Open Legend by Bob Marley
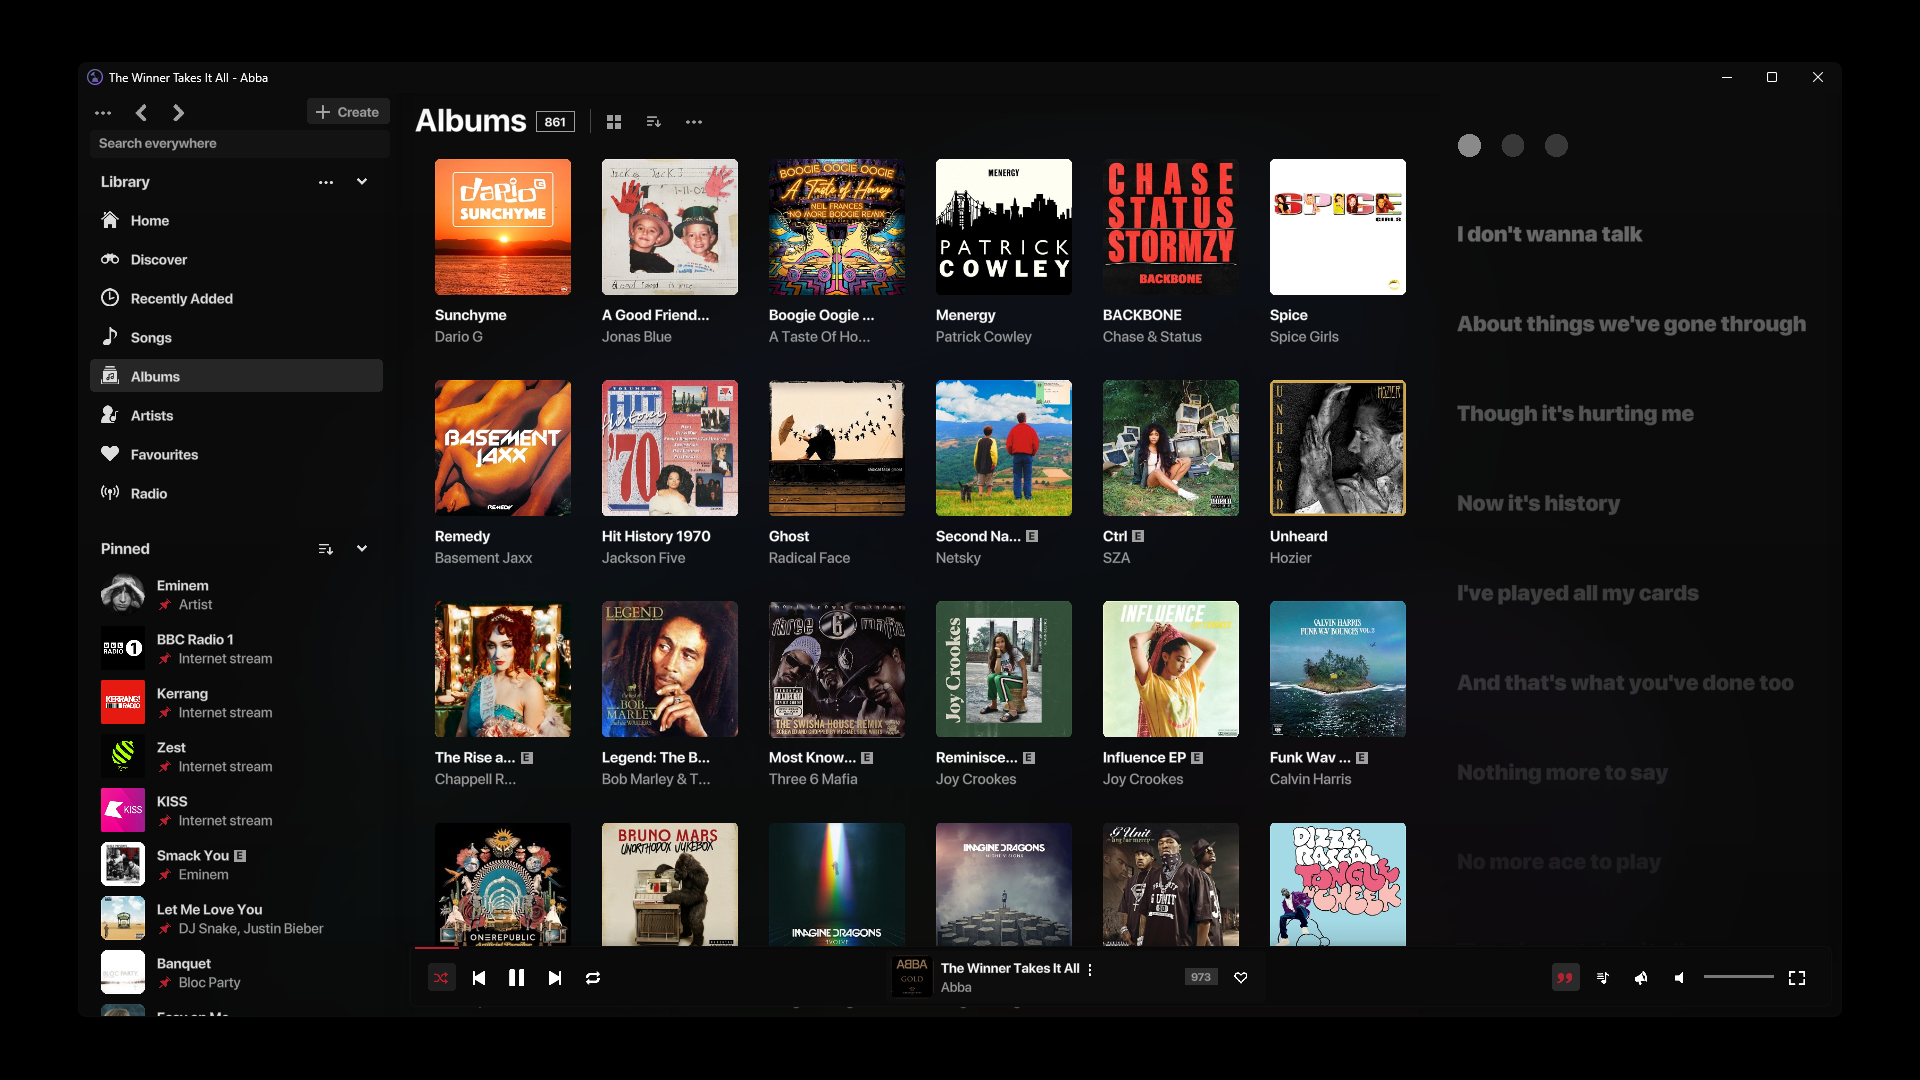The width and height of the screenshot is (1920, 1080). click(670, 669)
